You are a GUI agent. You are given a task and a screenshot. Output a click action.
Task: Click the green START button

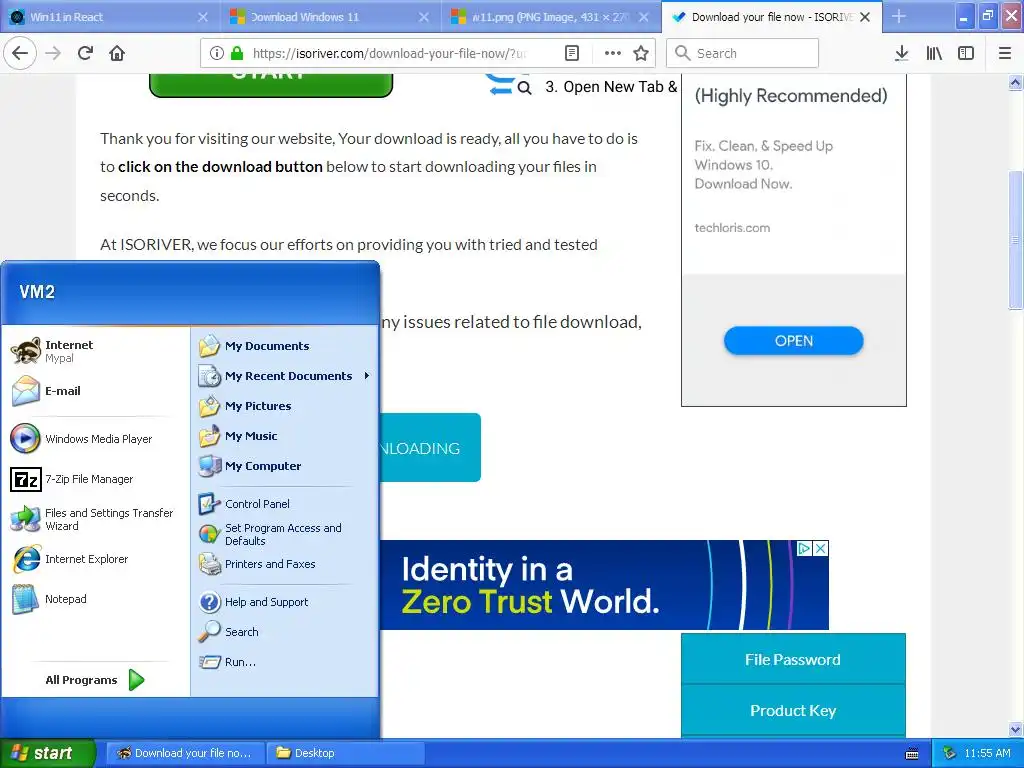(x=271, y=85)
